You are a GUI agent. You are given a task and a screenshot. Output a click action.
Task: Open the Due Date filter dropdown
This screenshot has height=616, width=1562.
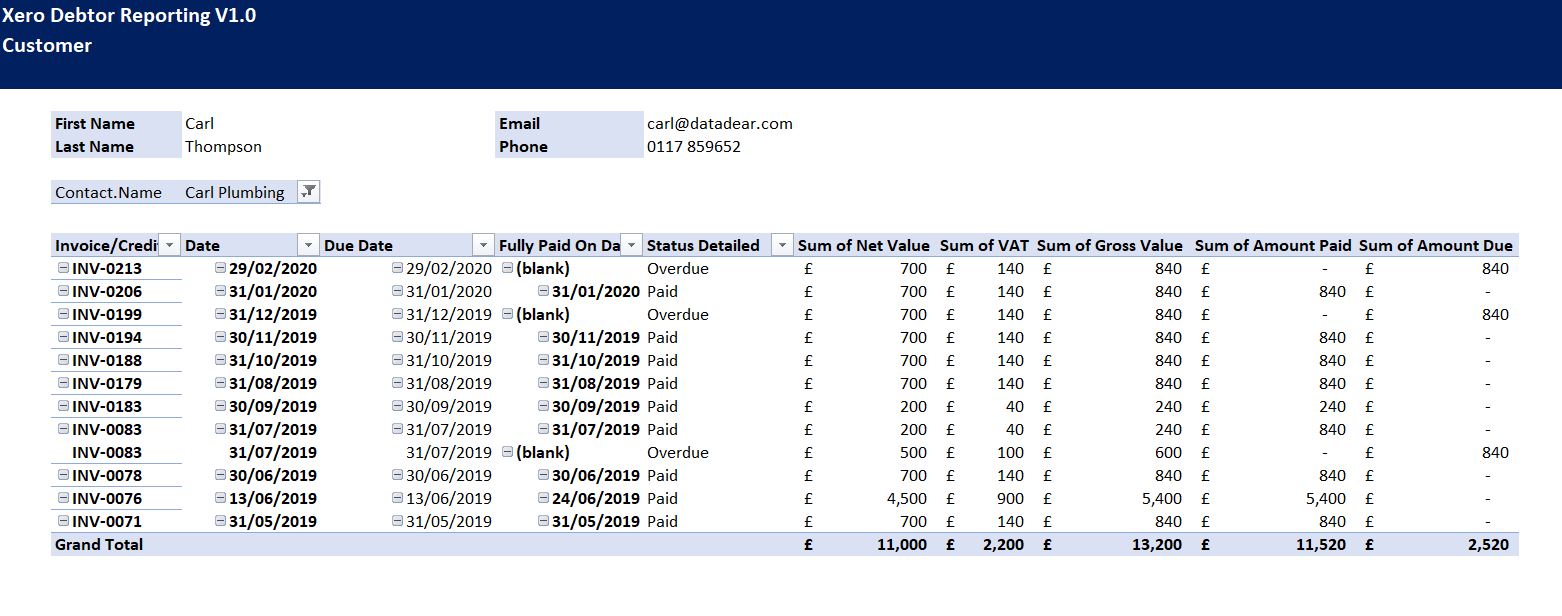point(483,245)
